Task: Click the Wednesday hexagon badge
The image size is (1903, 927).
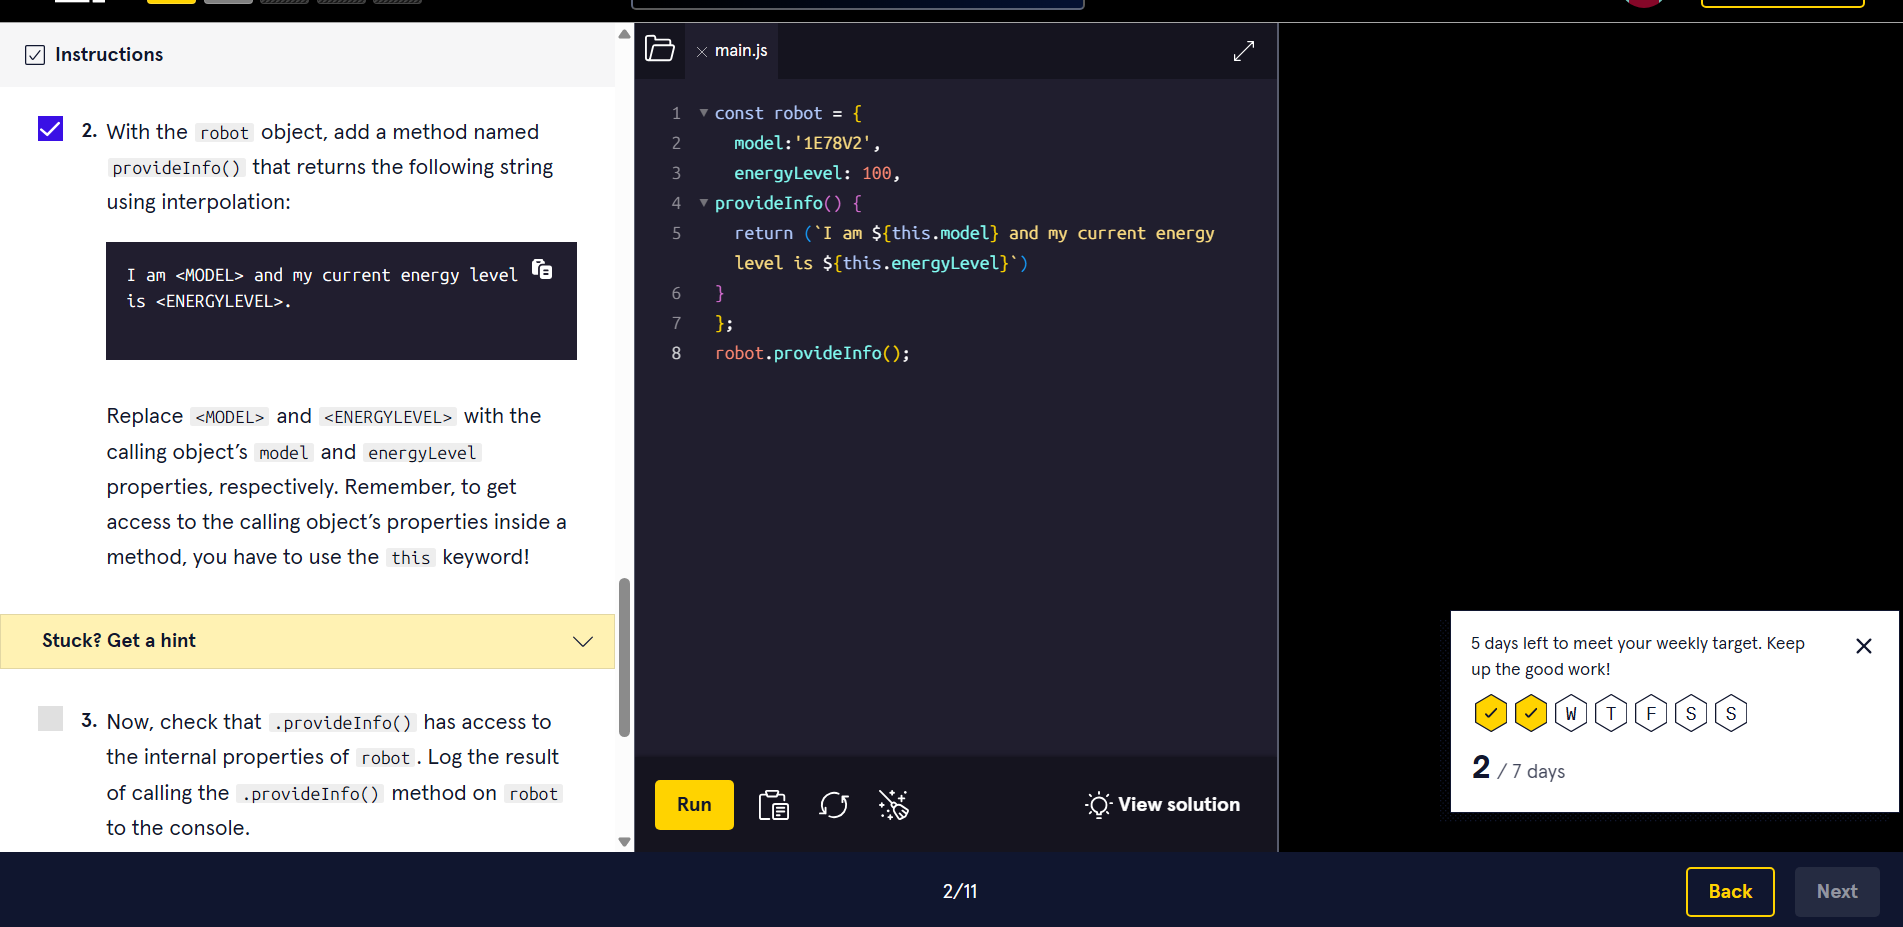Action: click(1570, 714)
